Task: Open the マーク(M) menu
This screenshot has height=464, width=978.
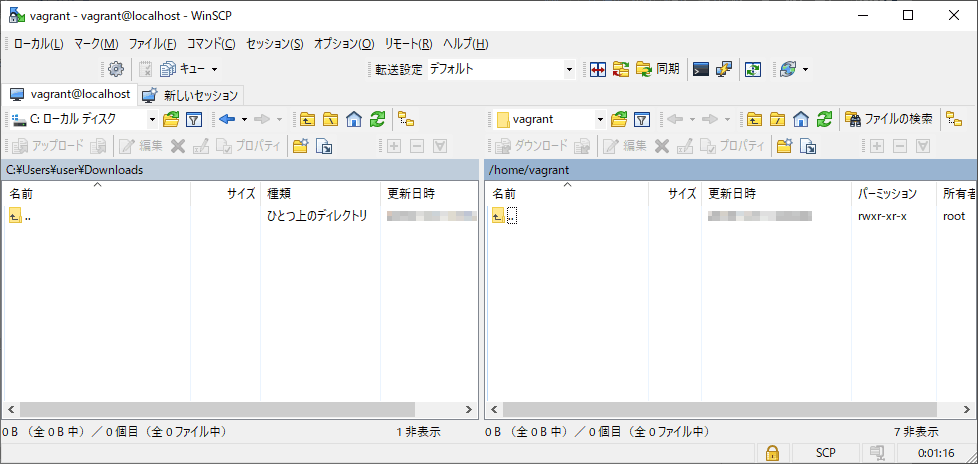Action: [96, 44]
